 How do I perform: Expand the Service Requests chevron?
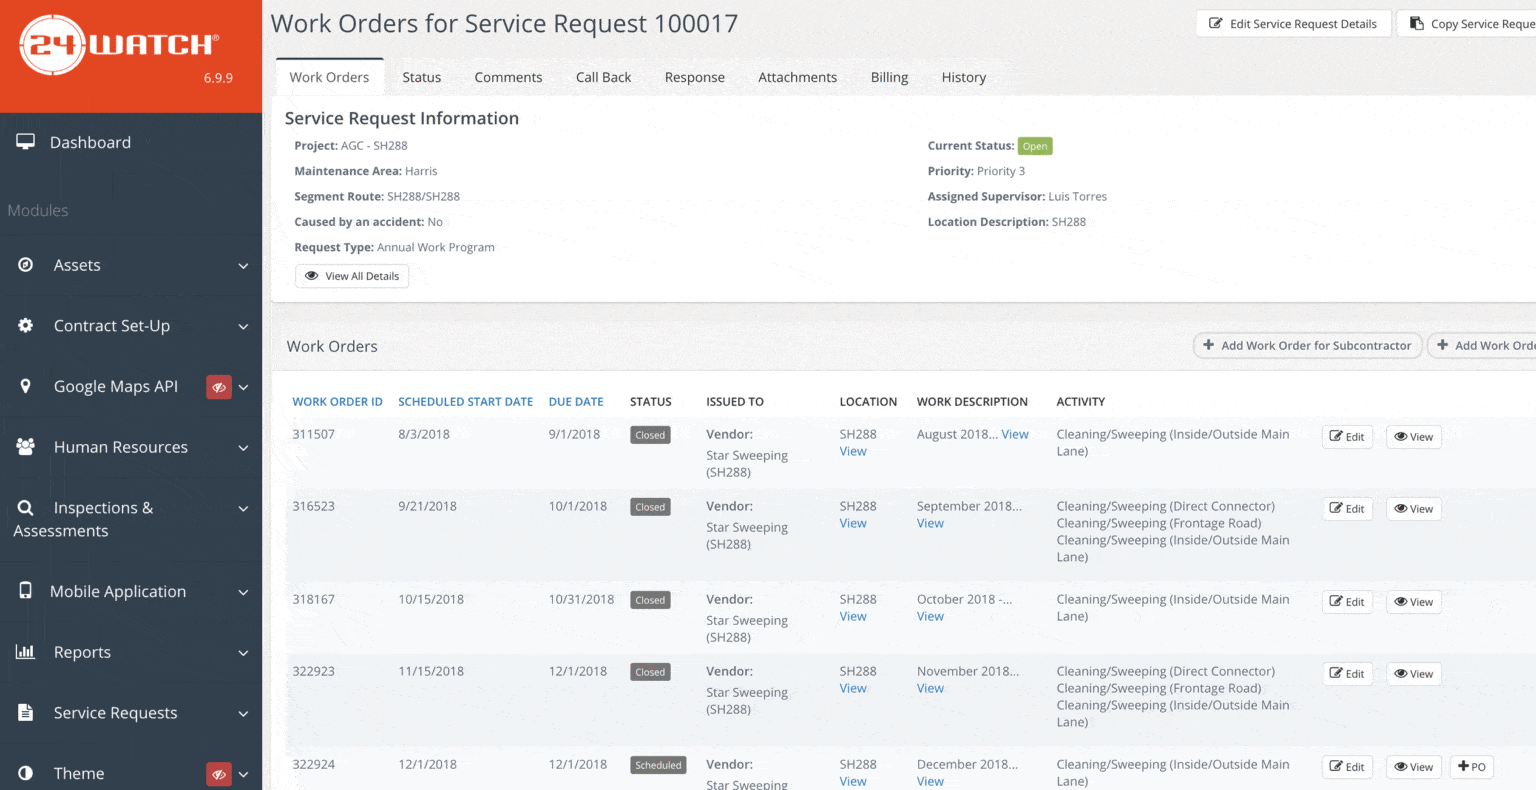pyautogui.click(x=243, y=714)
